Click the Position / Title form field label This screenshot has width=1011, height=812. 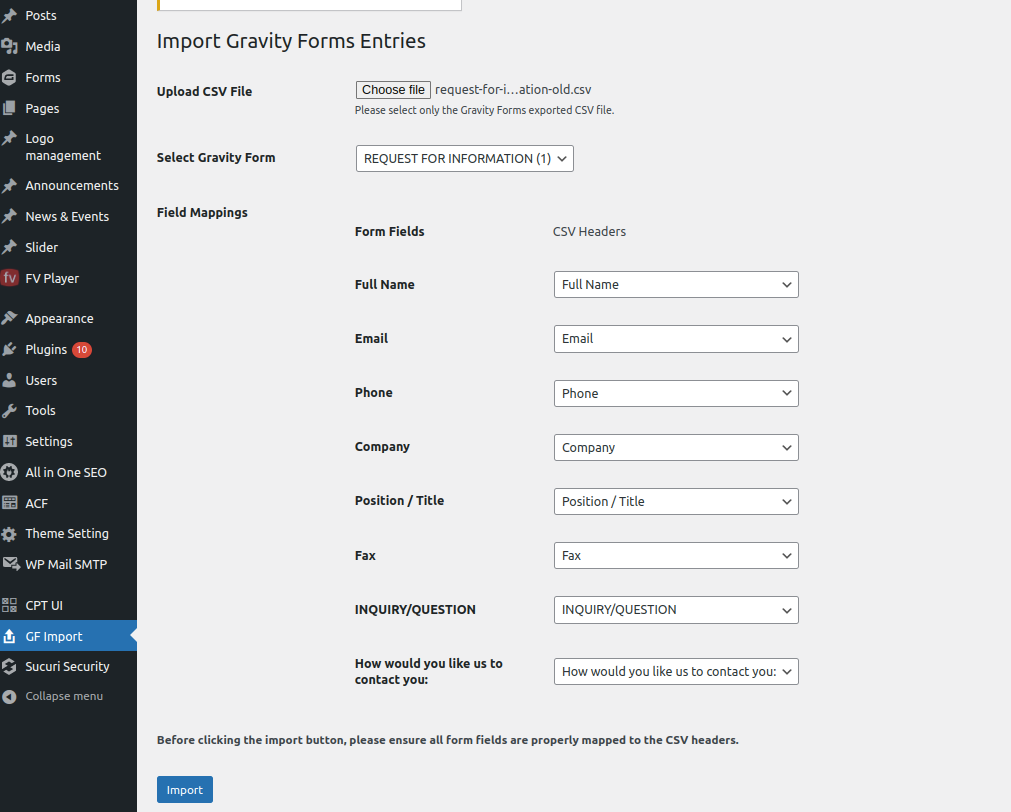point(399,500)
